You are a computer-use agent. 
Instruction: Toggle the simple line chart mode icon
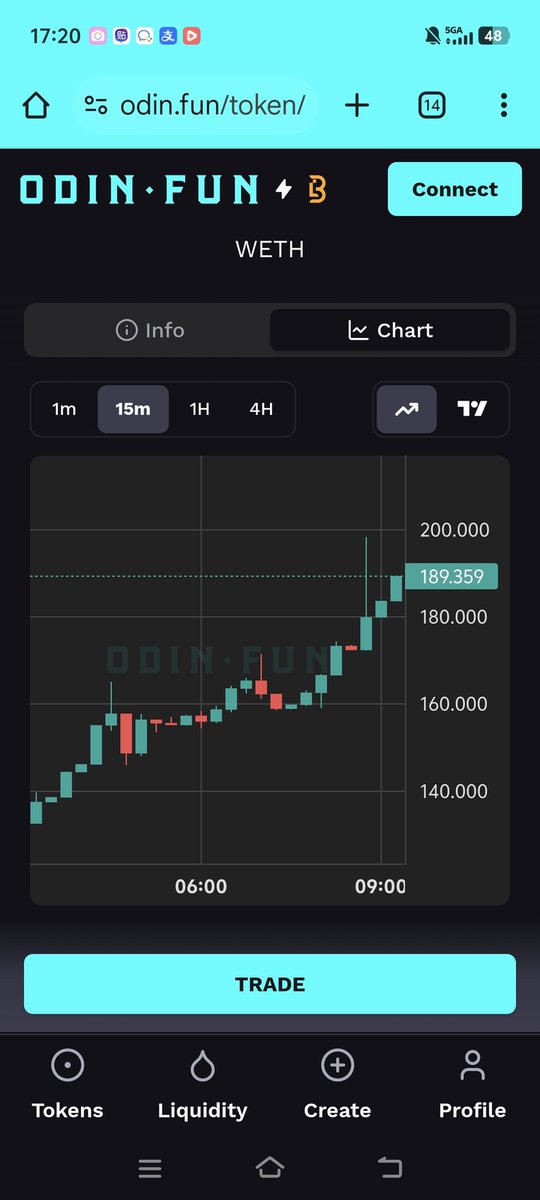407,409
